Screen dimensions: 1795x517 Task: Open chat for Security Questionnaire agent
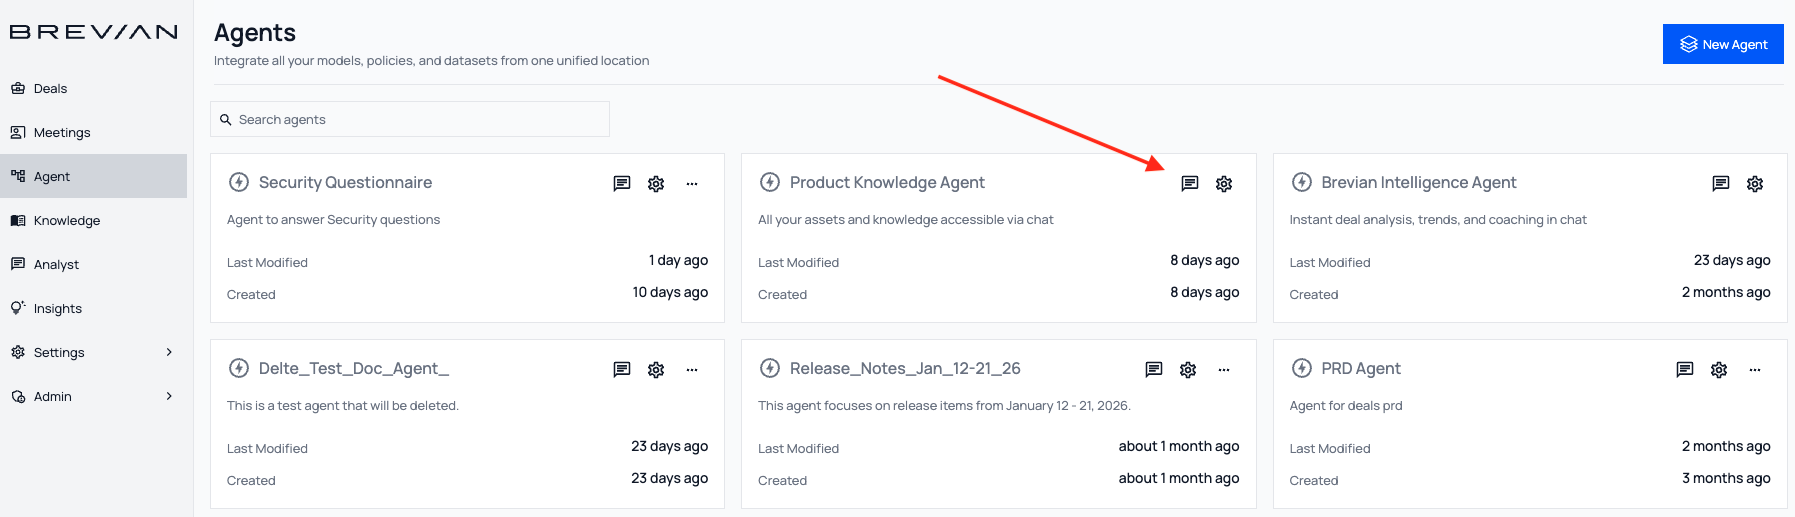[x=621, y=183]
